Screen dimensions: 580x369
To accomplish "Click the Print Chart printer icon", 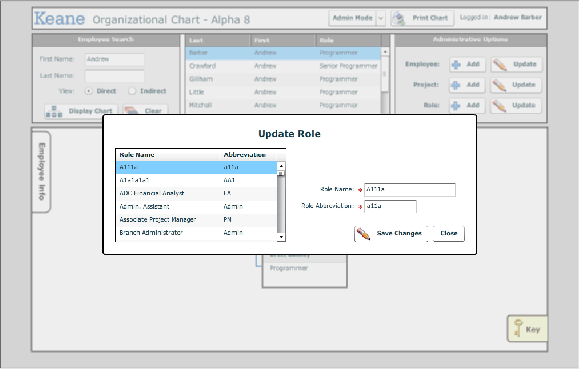I will tap(399, 18).
